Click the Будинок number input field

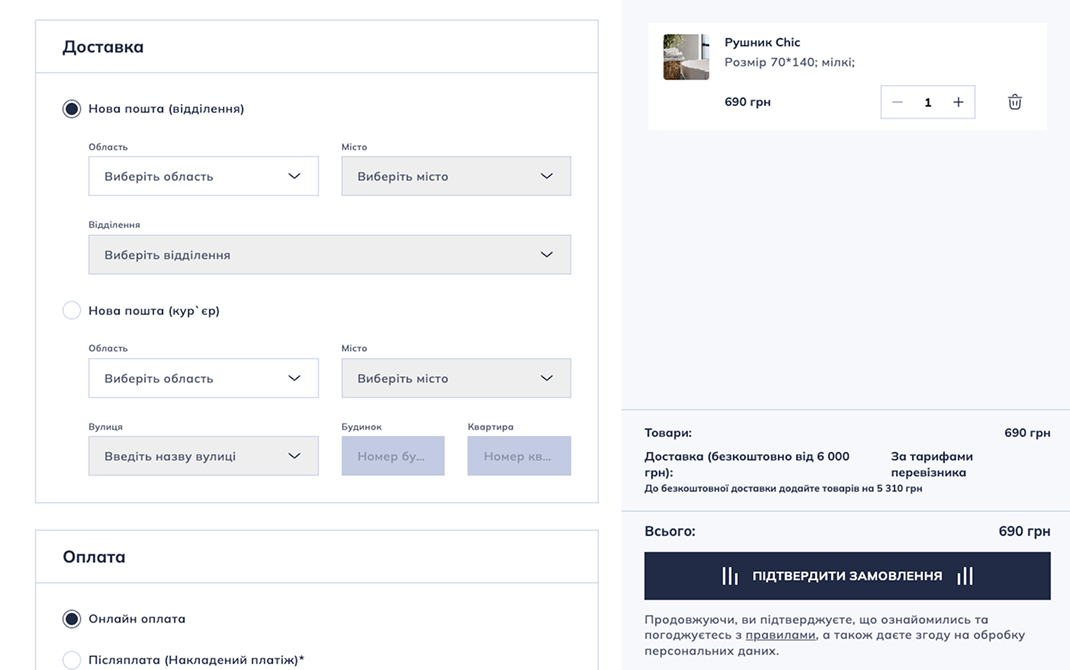pyautogui.click(x=392, y=456)
